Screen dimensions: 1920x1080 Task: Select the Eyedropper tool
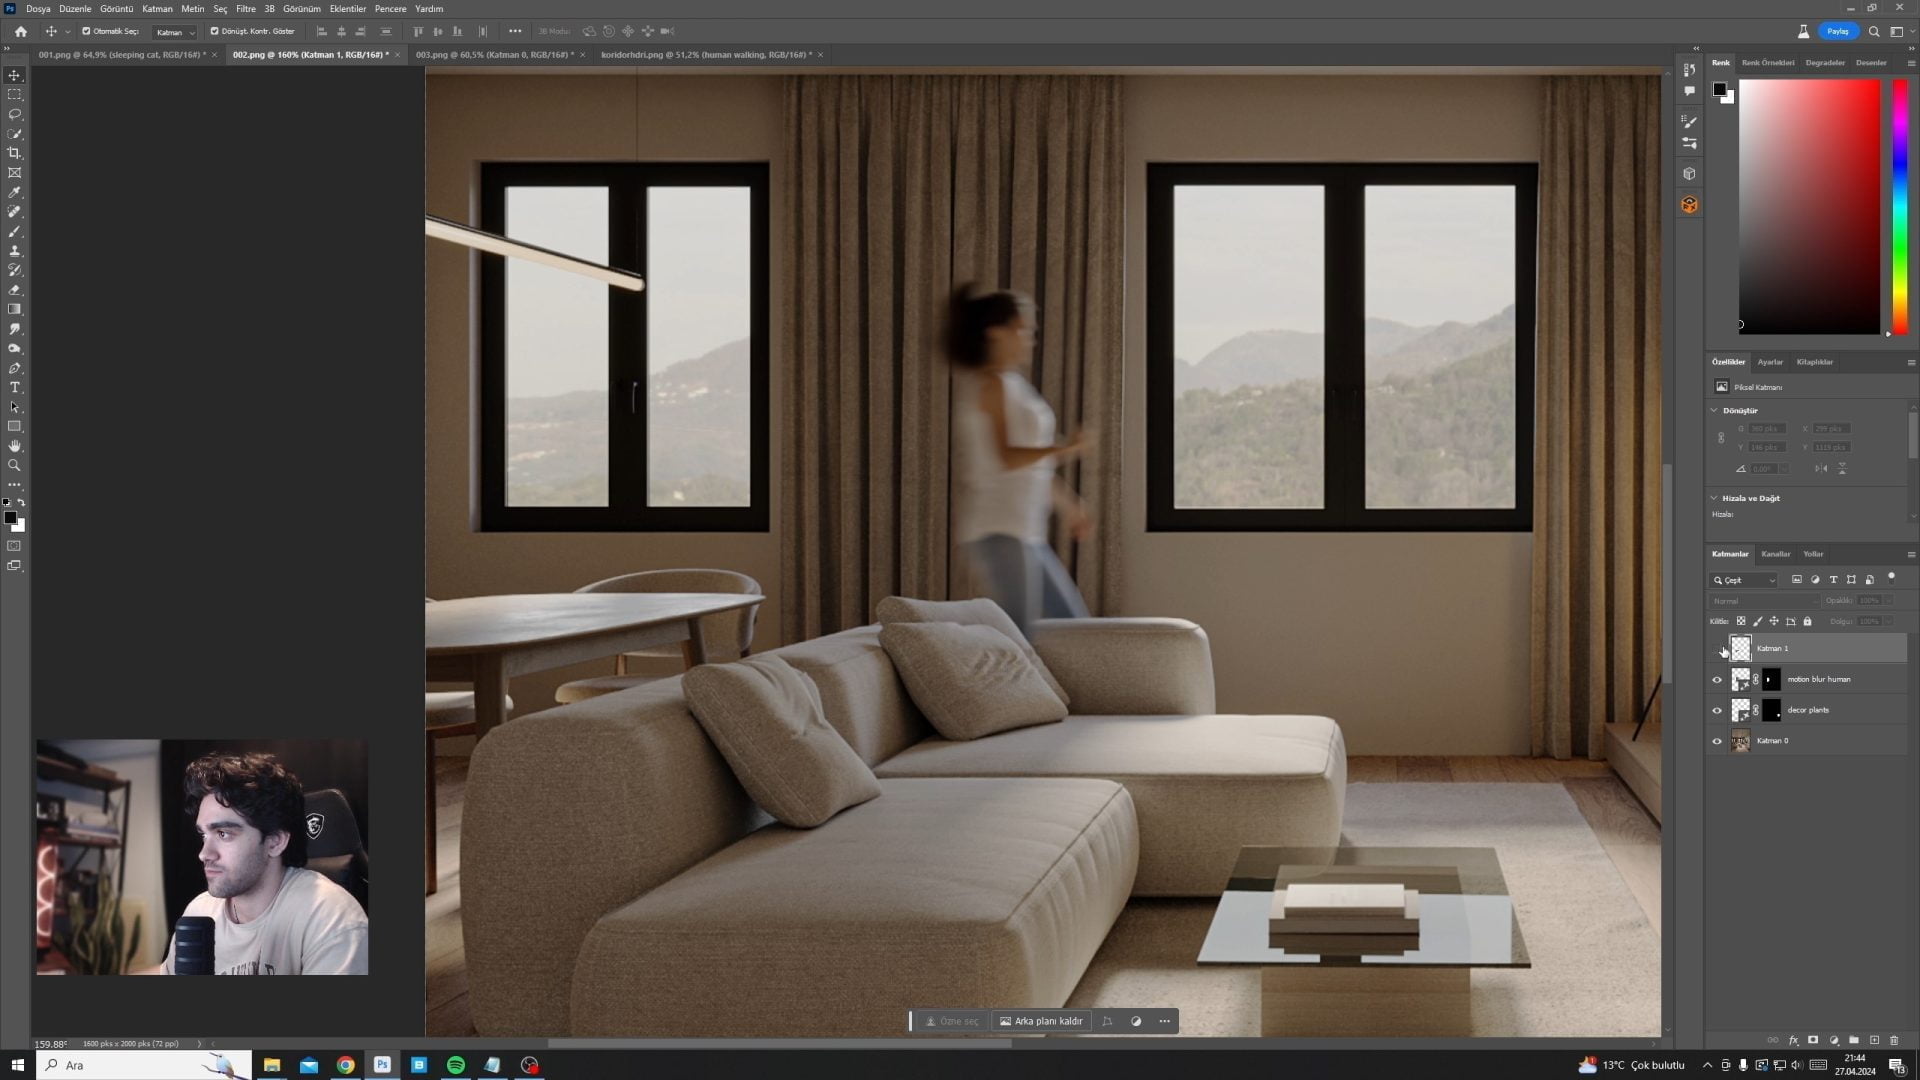pyautogui.click(x=14, y=192)
